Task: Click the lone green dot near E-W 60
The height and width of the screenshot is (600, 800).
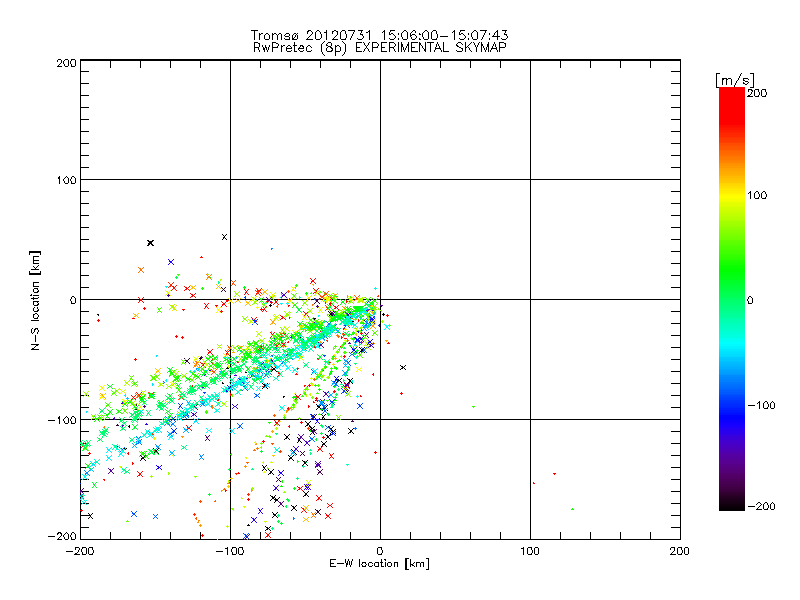Action: point(474,407)
